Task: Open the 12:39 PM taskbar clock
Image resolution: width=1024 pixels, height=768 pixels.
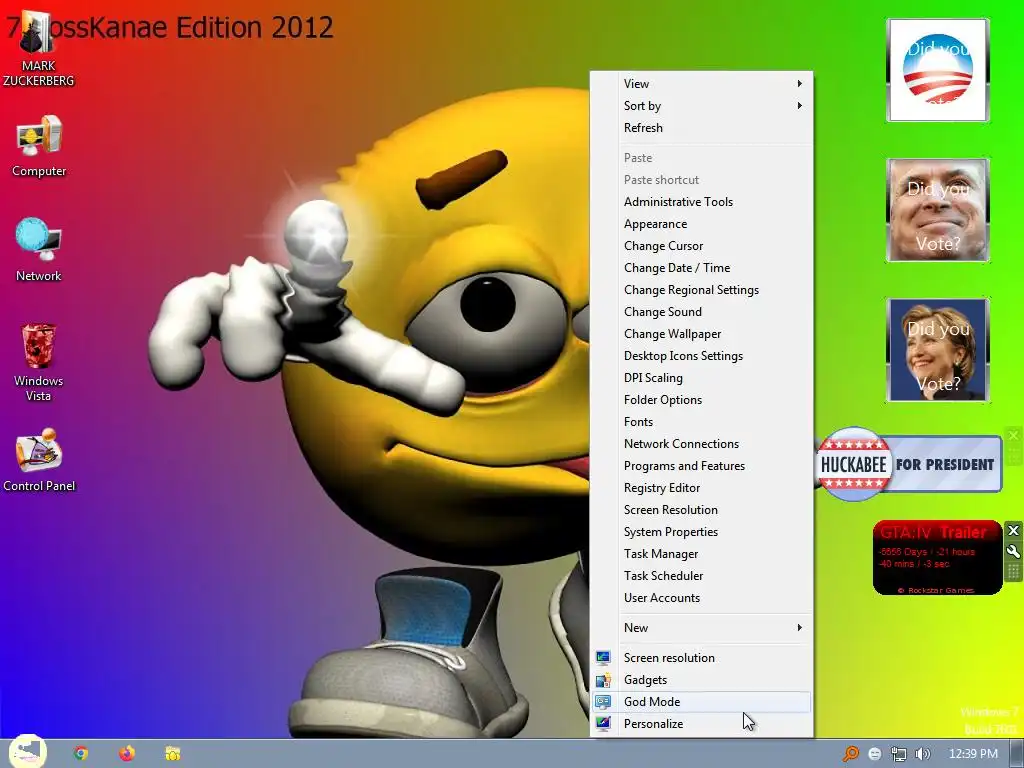Action: click(x=973, y=754)
